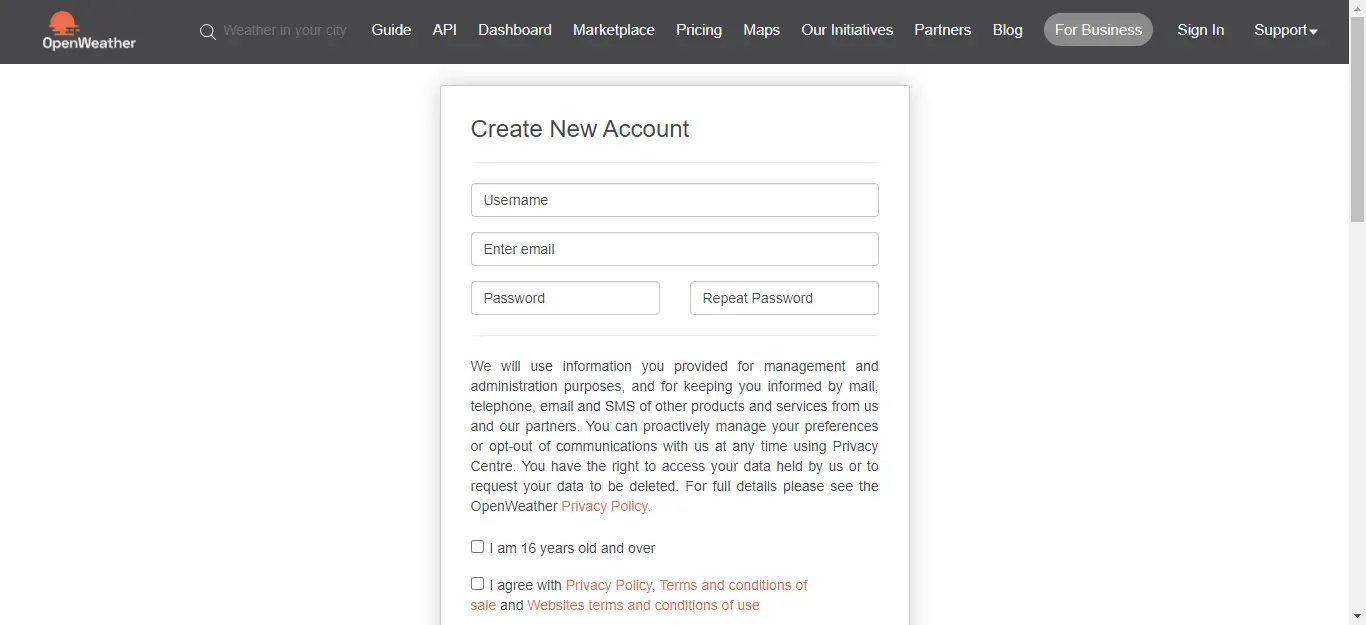Click into the Username field

click(675, 200)
